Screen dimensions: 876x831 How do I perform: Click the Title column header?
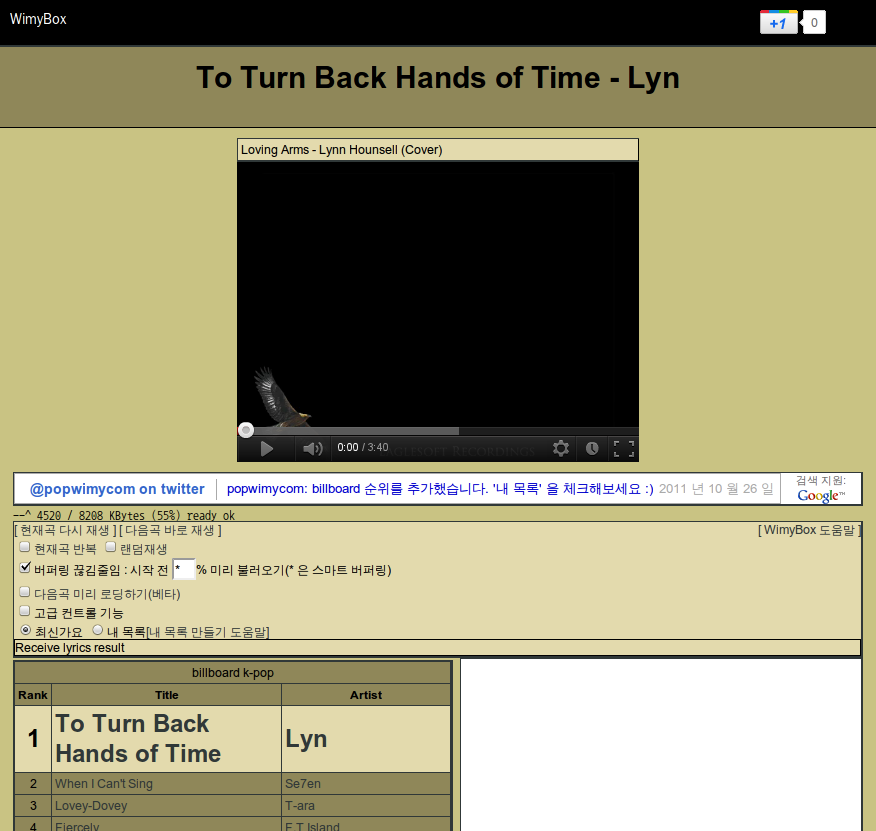pos(166,695)
